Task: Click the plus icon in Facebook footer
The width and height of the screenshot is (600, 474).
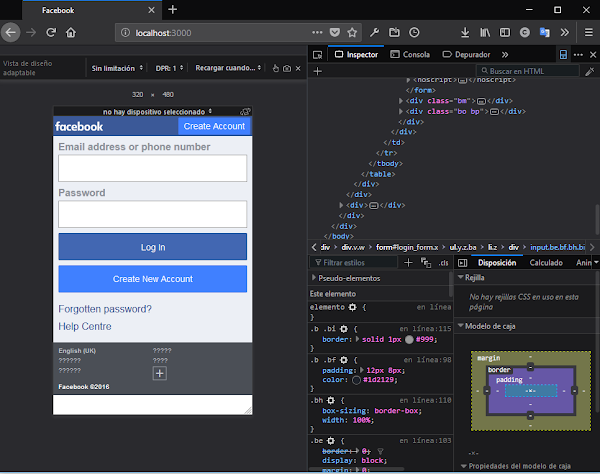Action: click(158, 373)
